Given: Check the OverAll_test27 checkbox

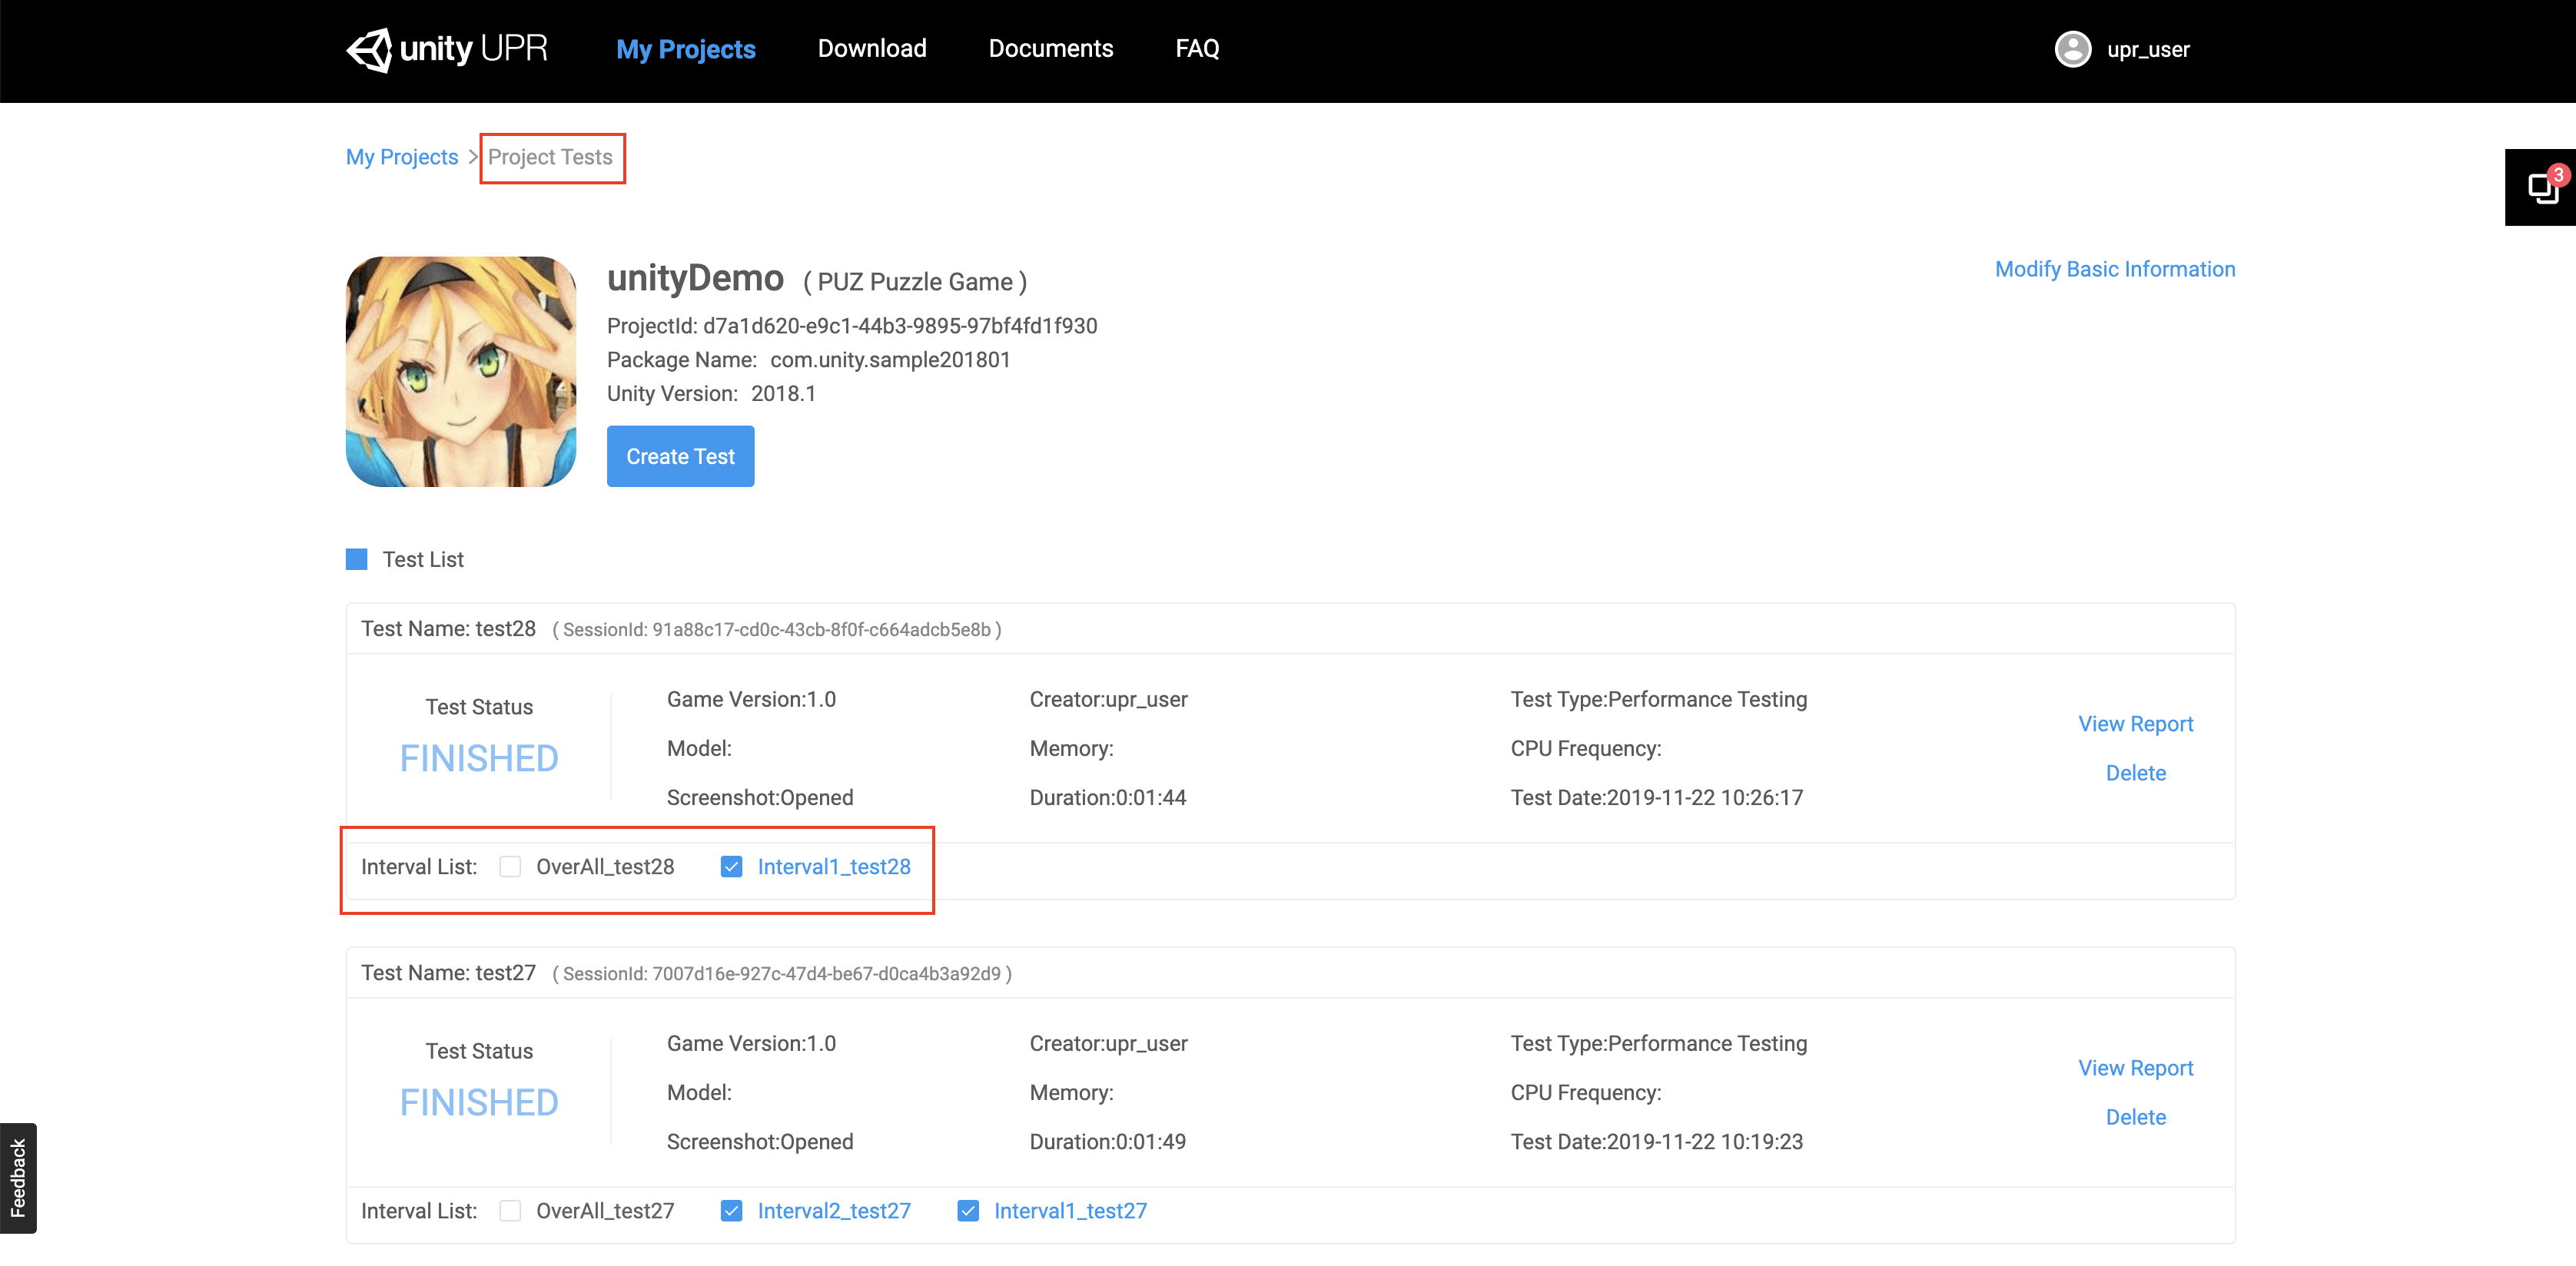Looking at the screenshot, I should coord(510,1211).
